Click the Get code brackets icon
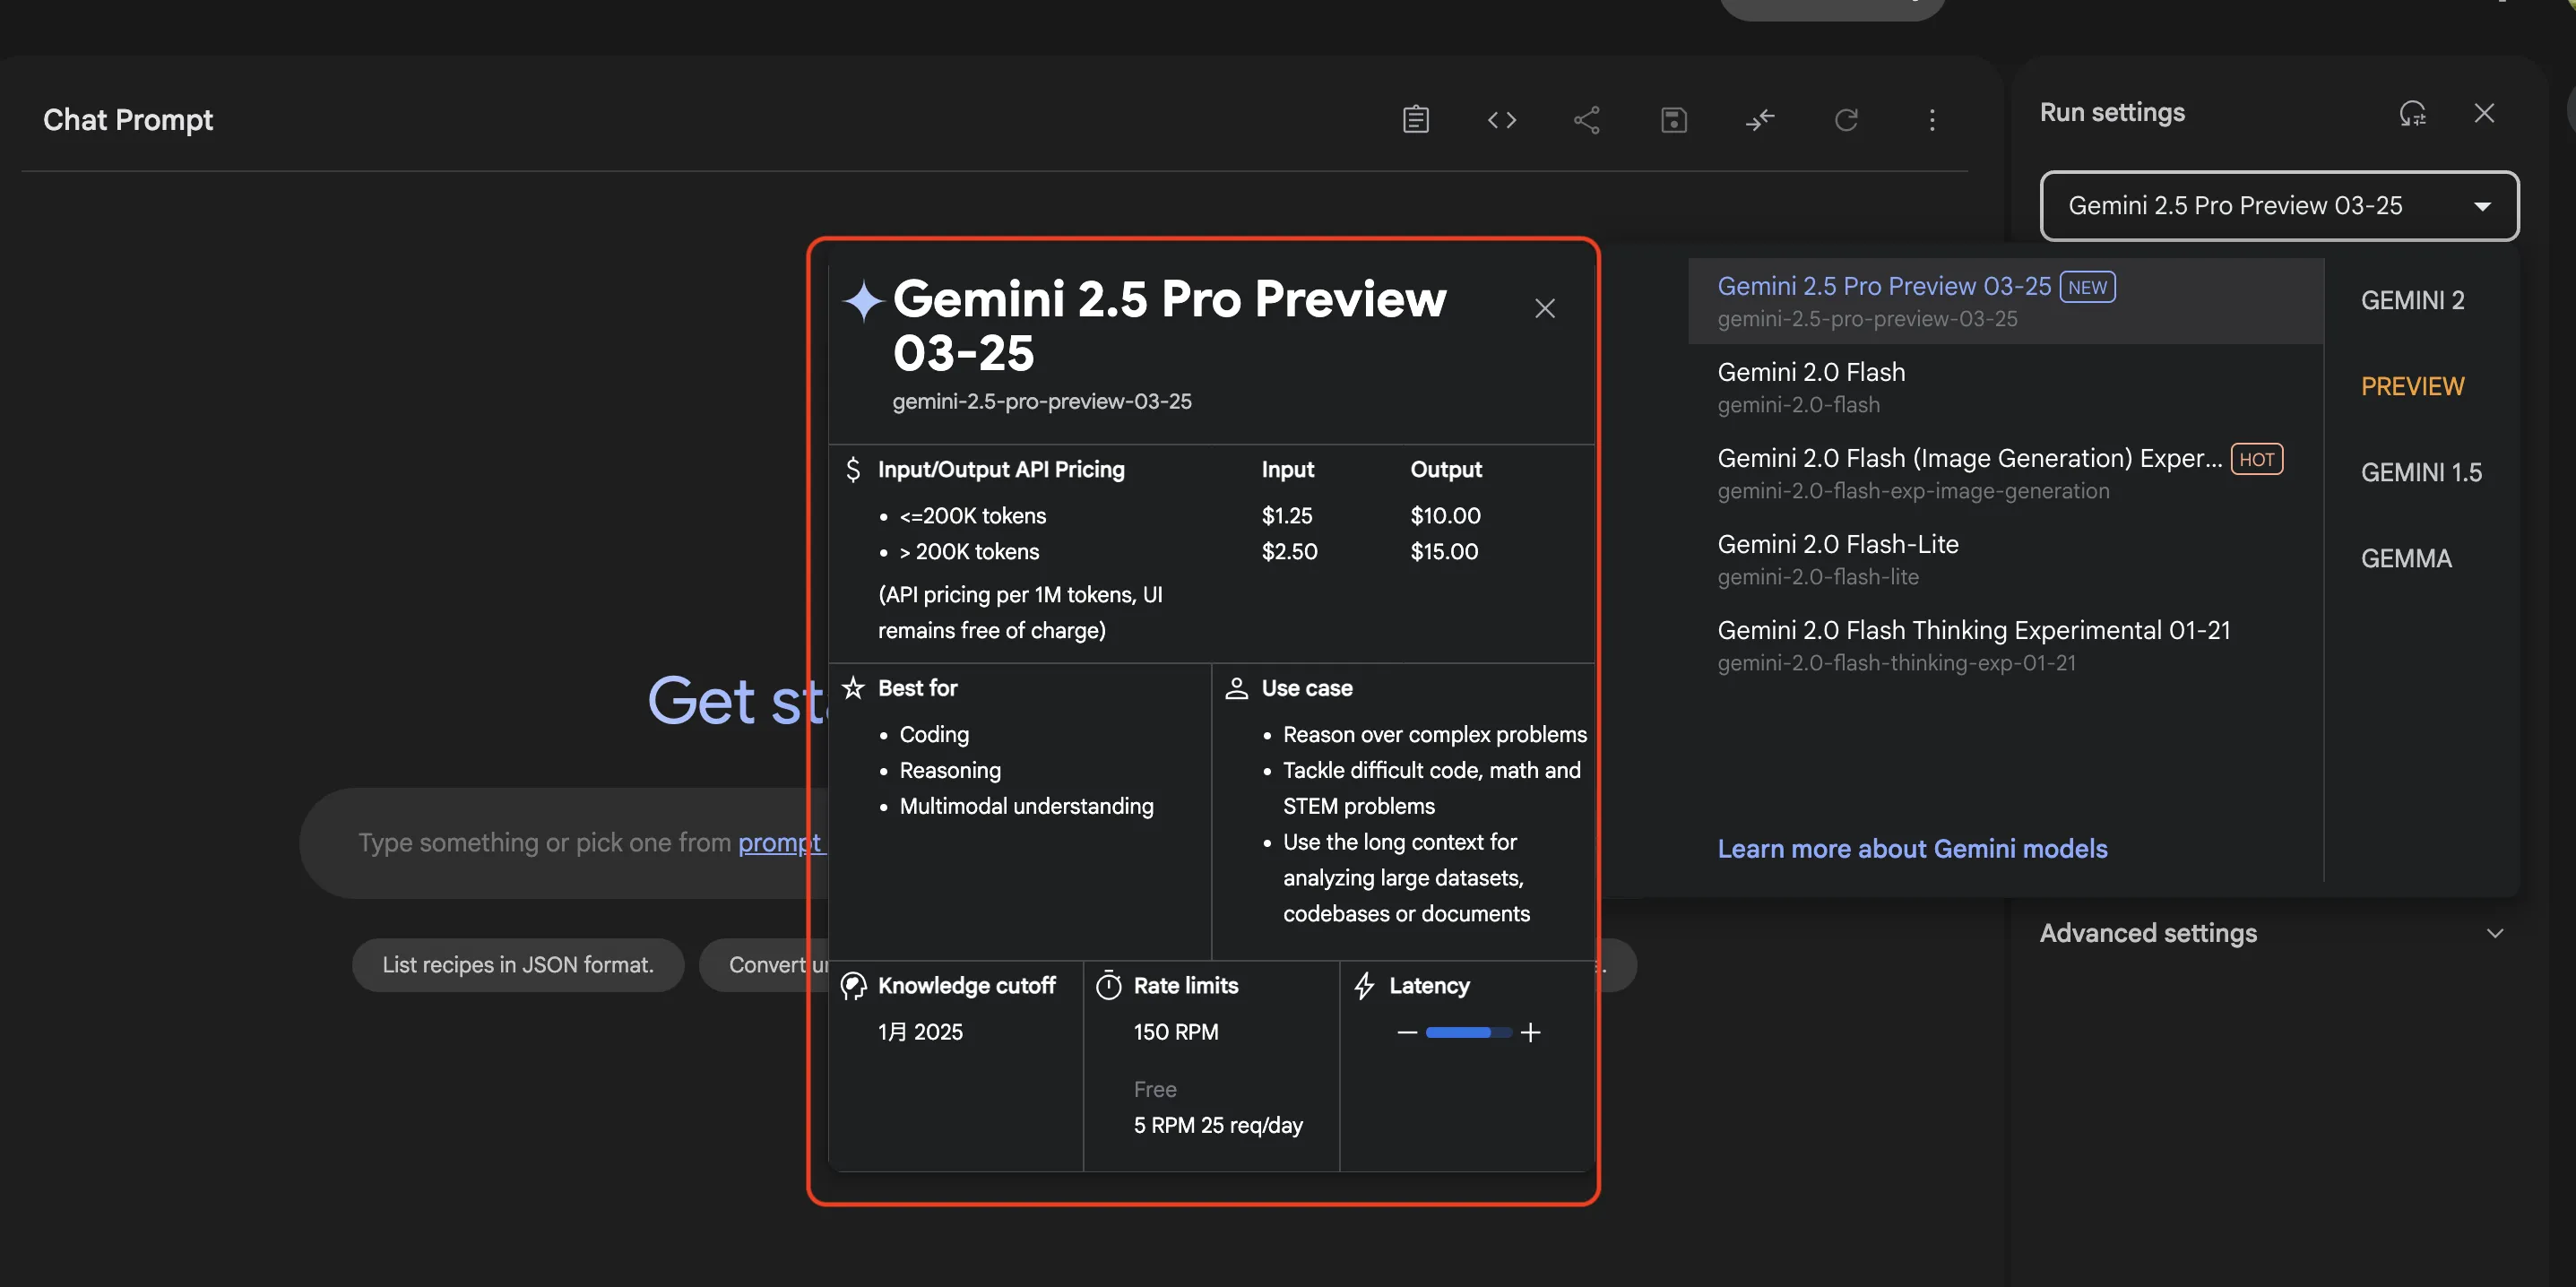 tap(1501, 120)
